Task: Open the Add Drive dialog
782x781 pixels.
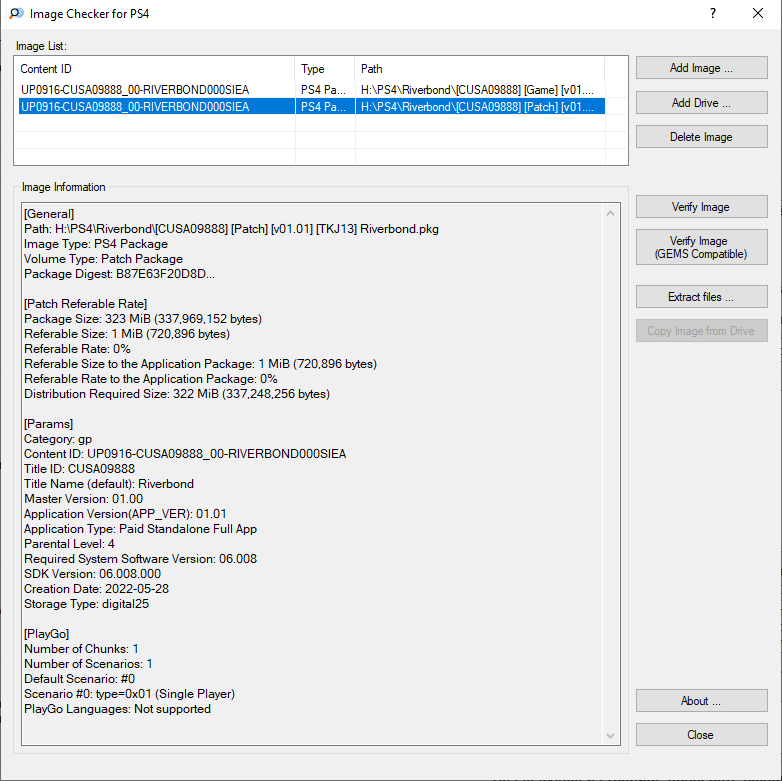Action: [701, 103]
